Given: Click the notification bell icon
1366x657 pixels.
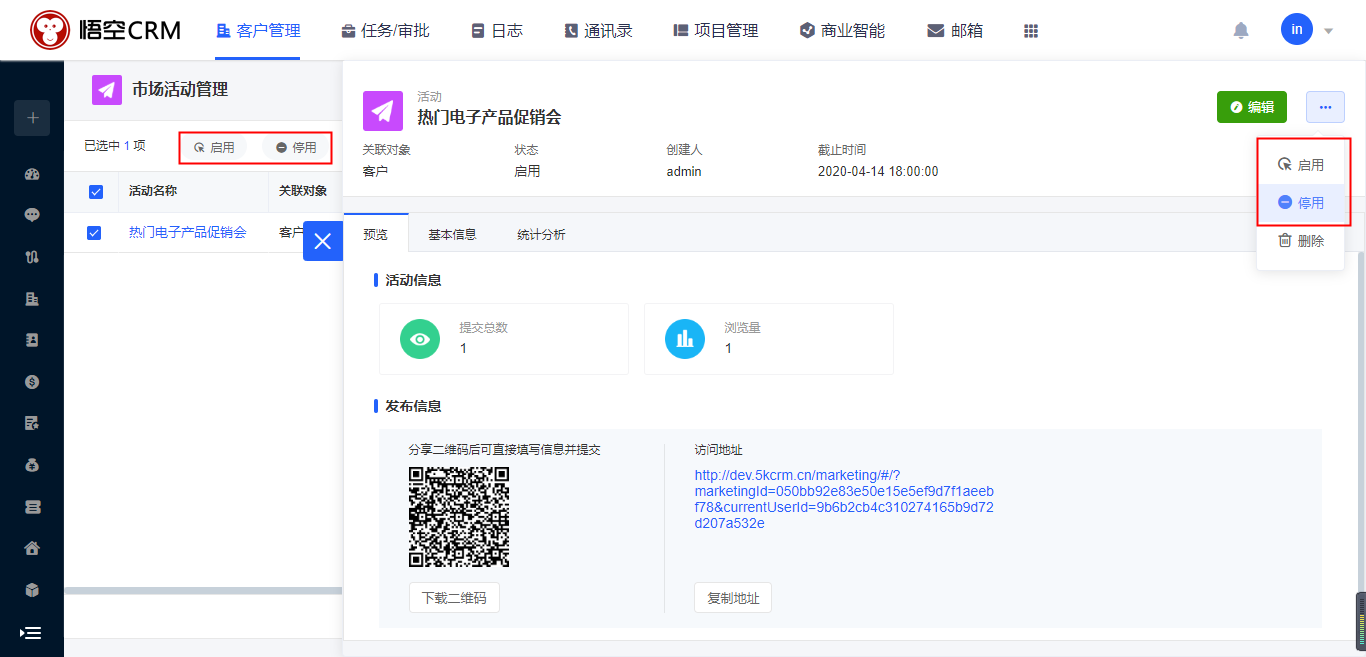Looking at the screenshot, I should [1241, 31].
